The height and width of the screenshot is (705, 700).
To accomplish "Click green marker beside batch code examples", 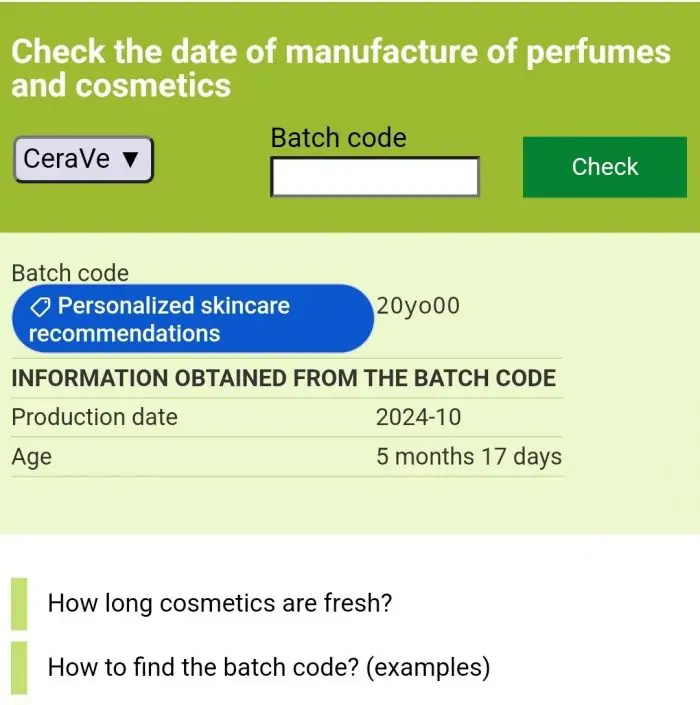I will (19, 668).
